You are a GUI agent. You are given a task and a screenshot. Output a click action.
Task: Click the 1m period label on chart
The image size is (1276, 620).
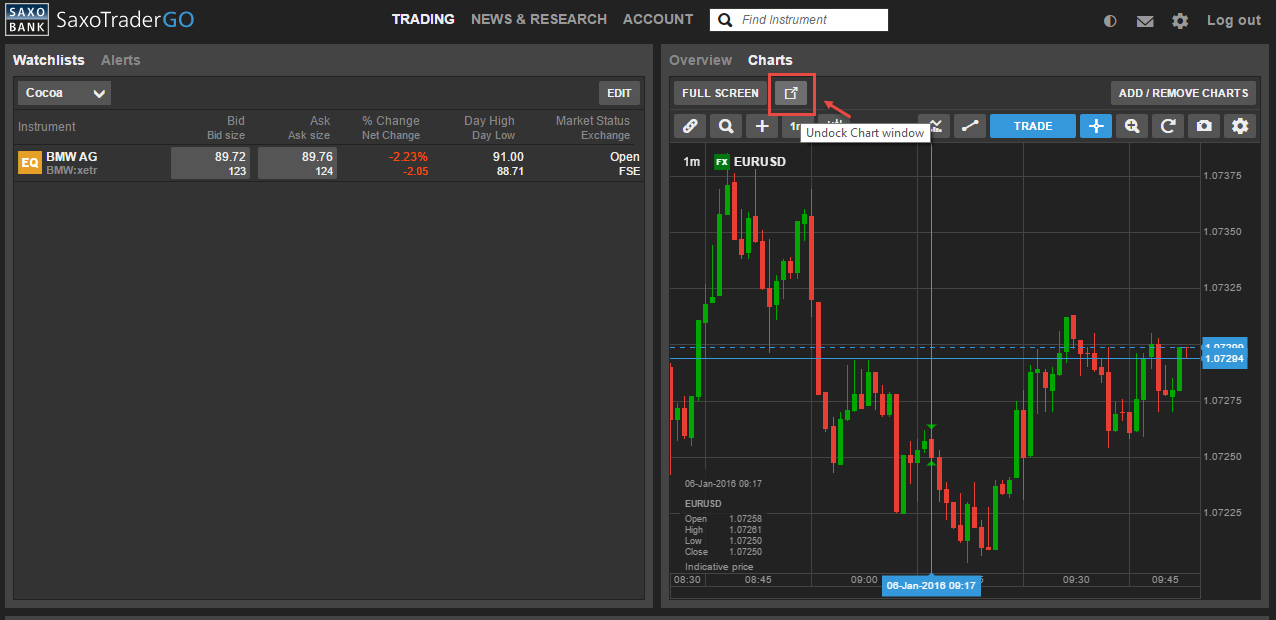[691, 161]
